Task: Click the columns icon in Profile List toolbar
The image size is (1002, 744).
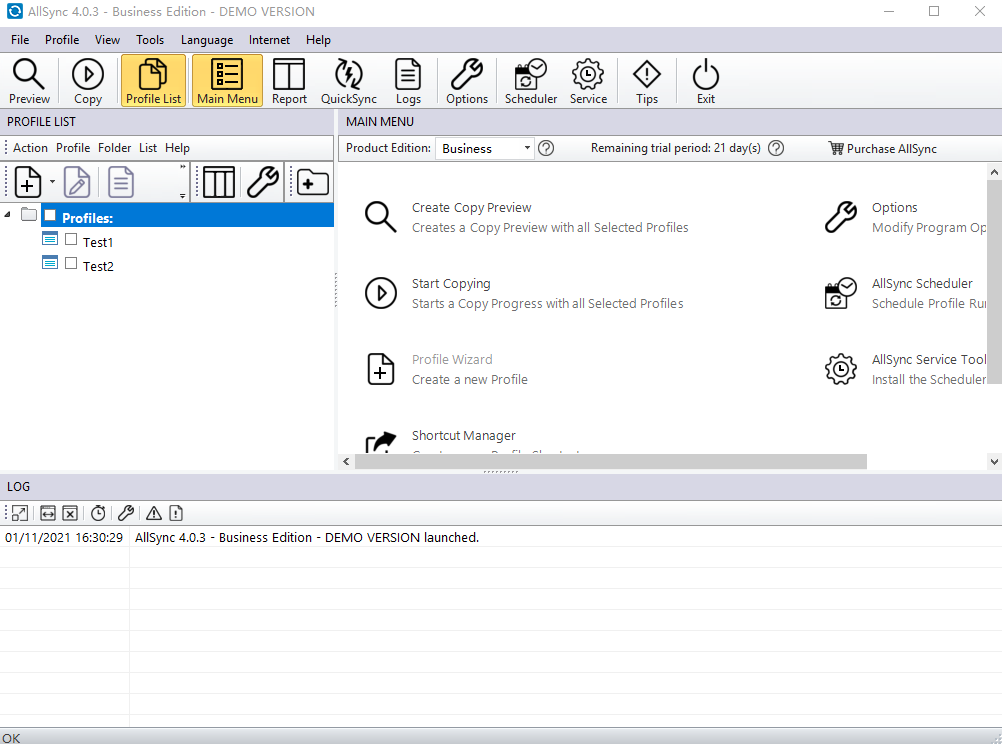Action: pos(219,182)
